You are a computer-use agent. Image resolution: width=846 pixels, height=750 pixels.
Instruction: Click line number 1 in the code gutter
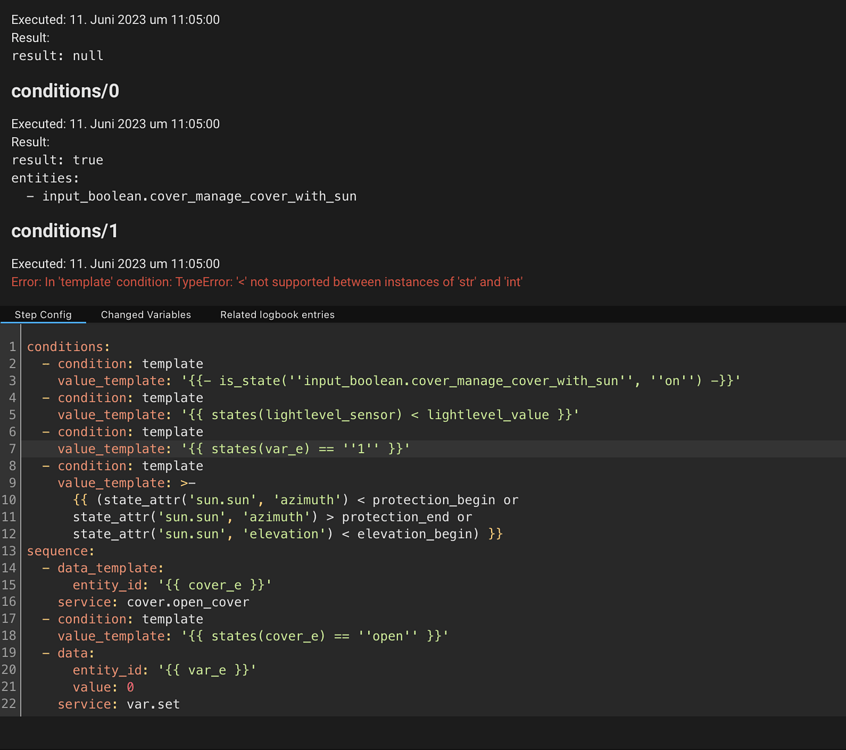(13, 347)
